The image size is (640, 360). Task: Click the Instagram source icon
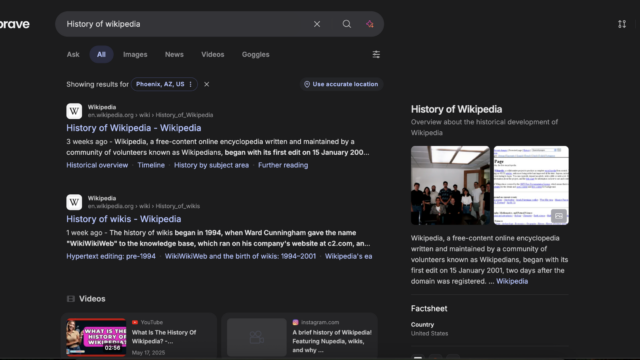296,322
